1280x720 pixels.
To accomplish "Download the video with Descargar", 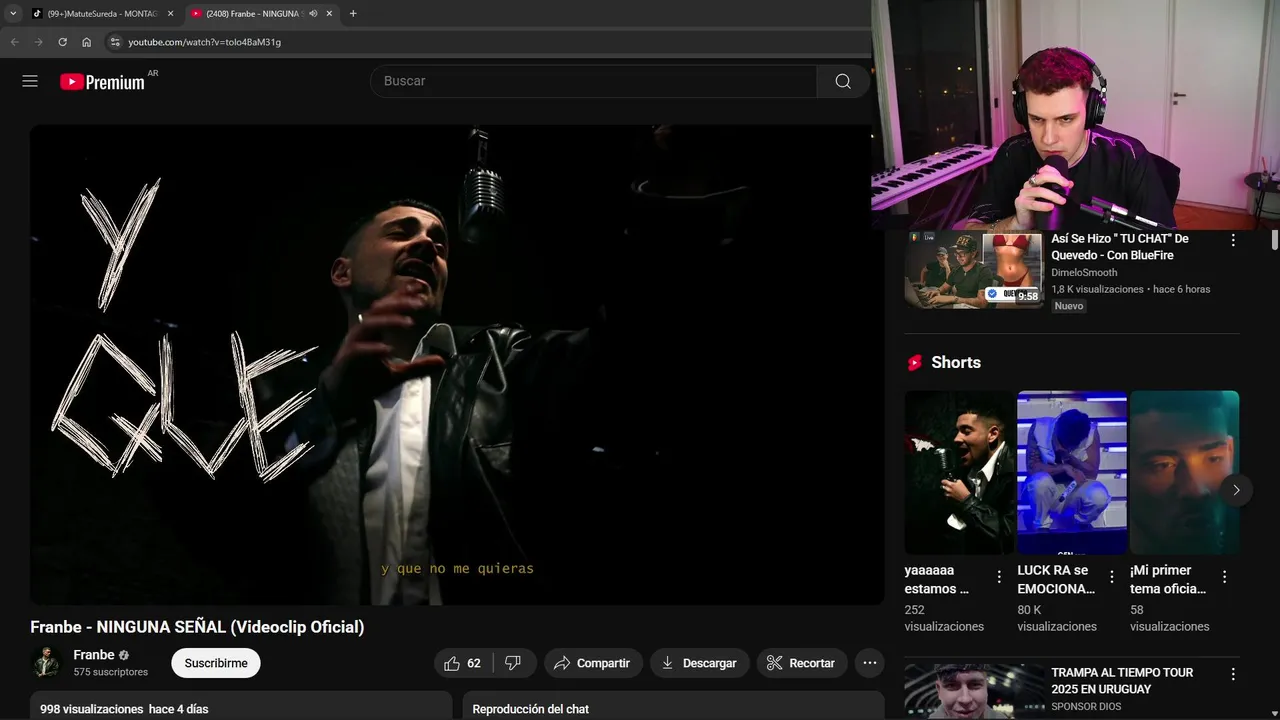I will click(699, 663).
